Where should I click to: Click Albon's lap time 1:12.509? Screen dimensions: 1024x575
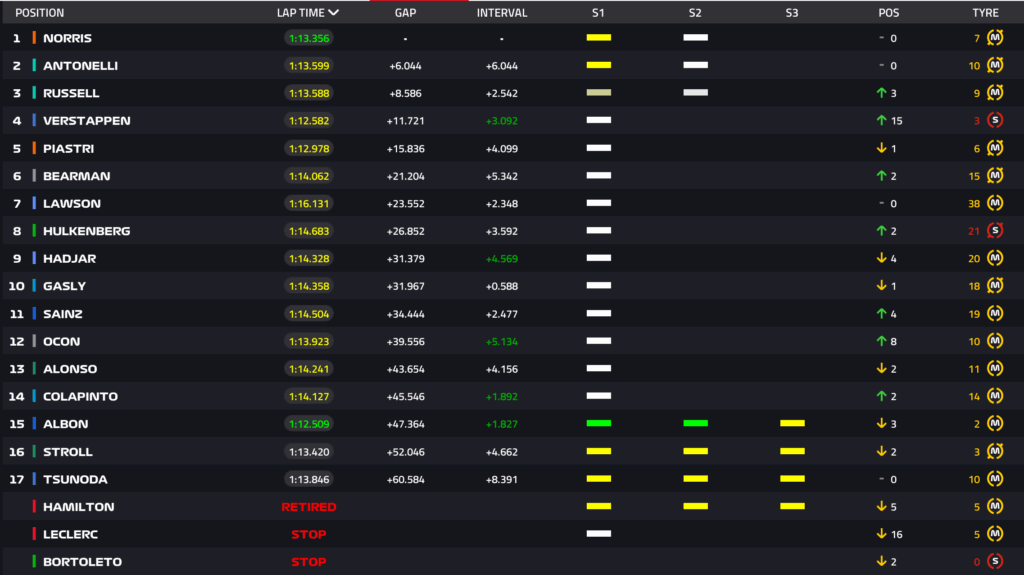pos(308,424)
